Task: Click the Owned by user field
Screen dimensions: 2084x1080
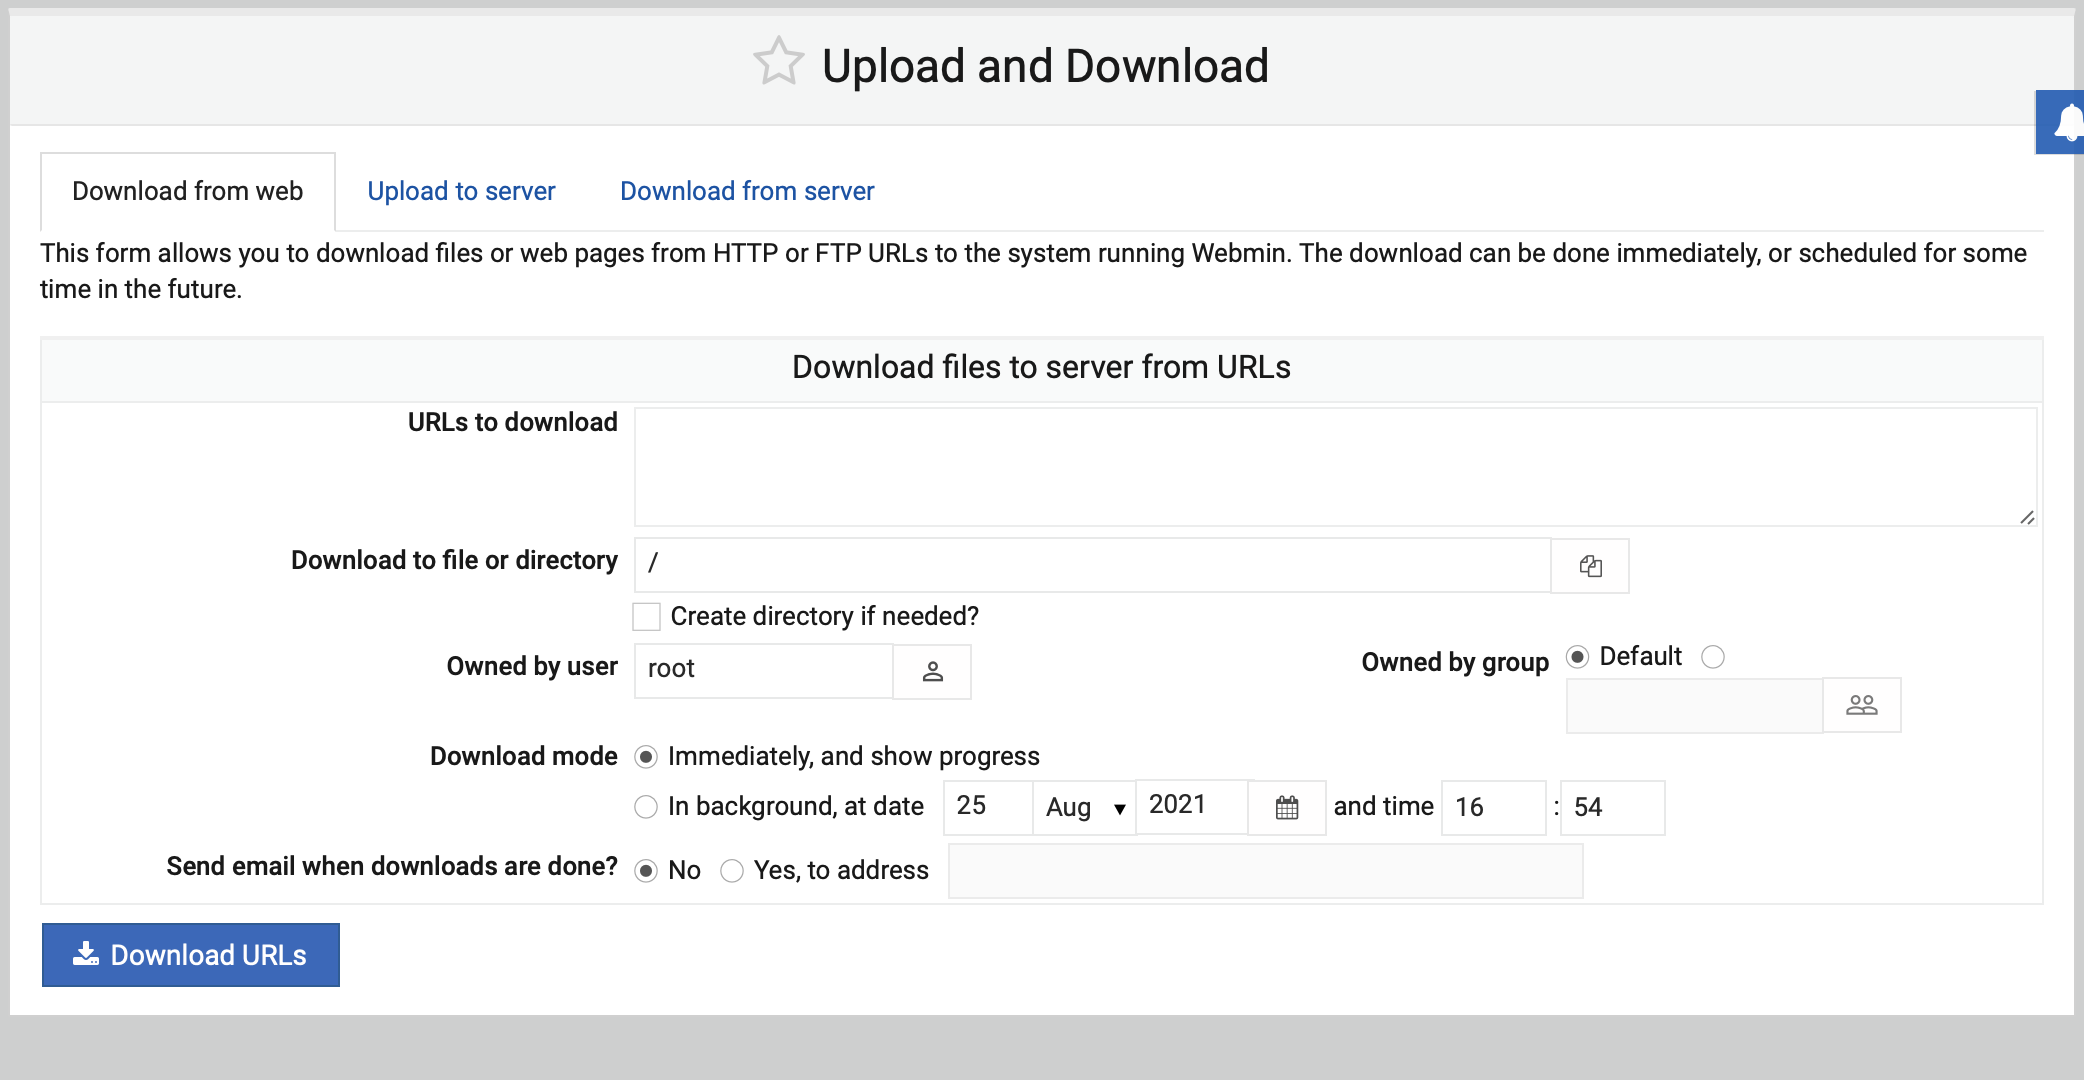Action: 764,670
